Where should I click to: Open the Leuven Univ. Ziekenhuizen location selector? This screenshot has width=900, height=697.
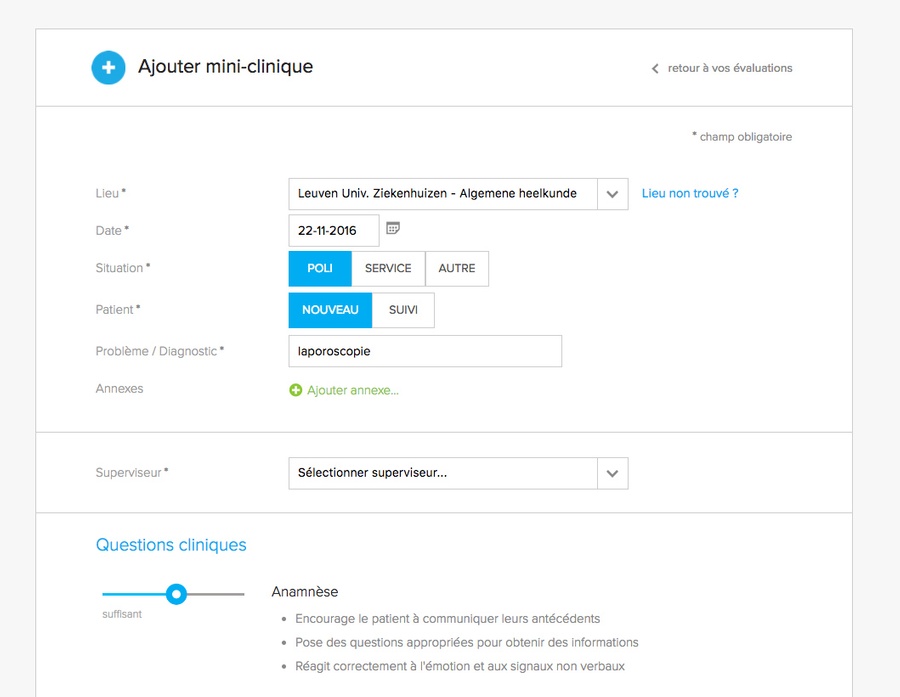tap(458, 194)
